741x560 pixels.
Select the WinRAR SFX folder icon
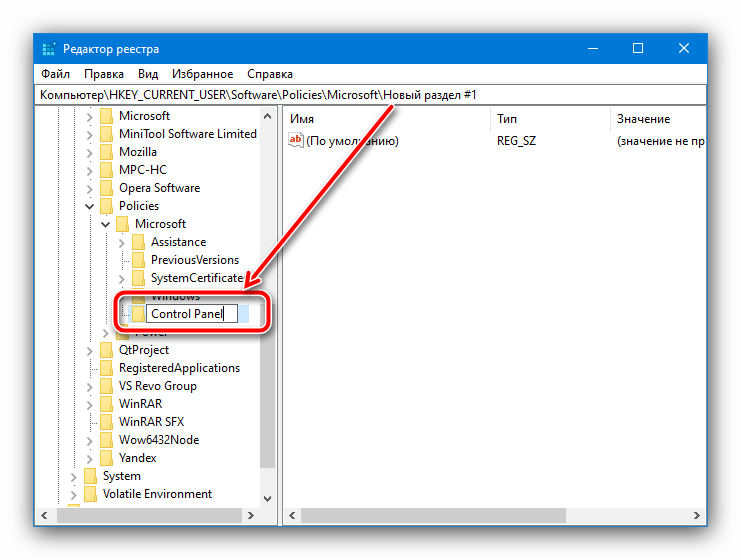pos(107,422)
